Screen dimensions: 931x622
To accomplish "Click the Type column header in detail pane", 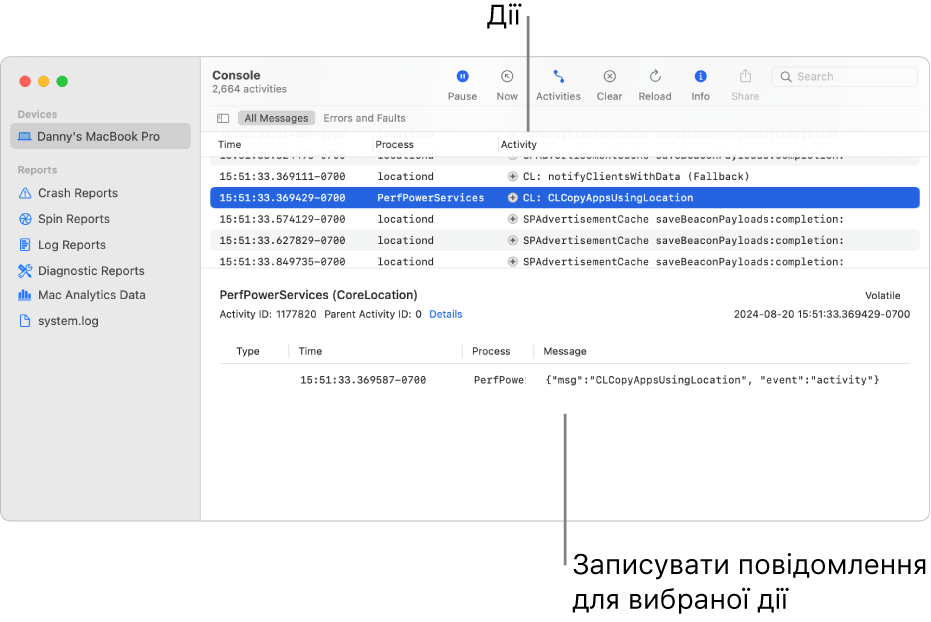I will click(x=248, y=351).
